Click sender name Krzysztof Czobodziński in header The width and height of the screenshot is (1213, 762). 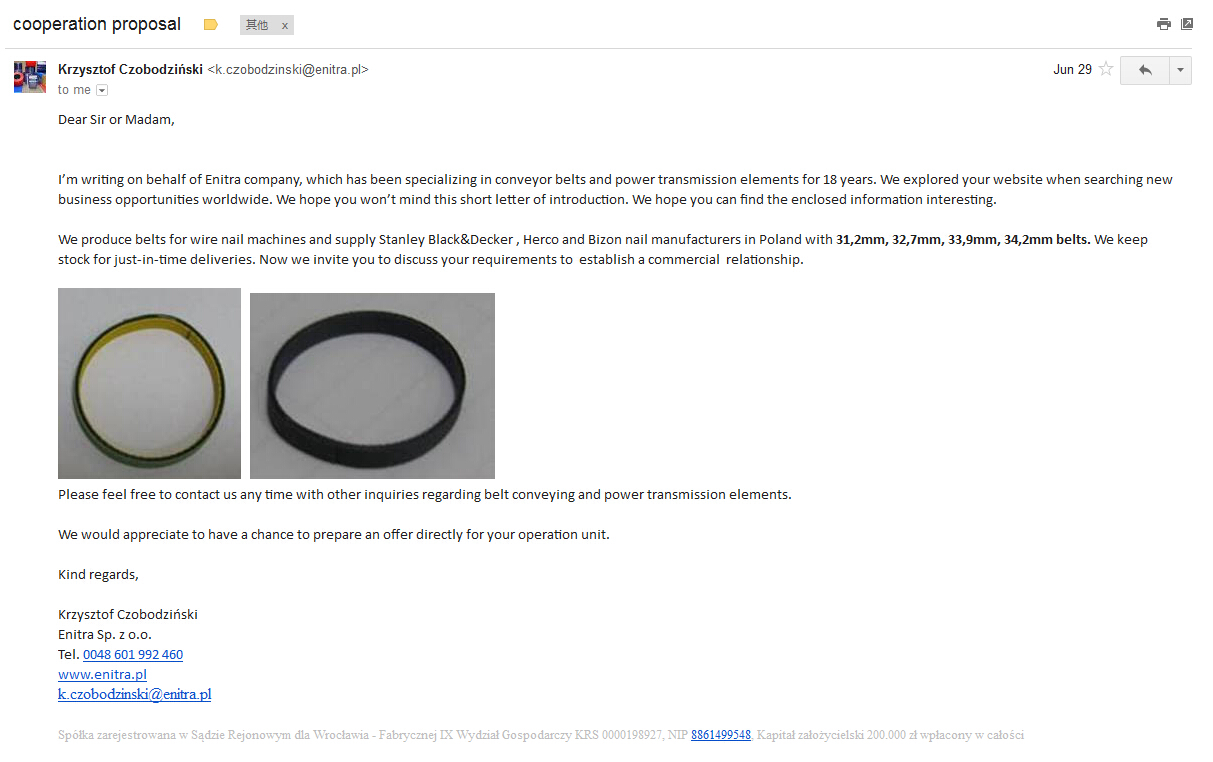[x=130, y=69]
